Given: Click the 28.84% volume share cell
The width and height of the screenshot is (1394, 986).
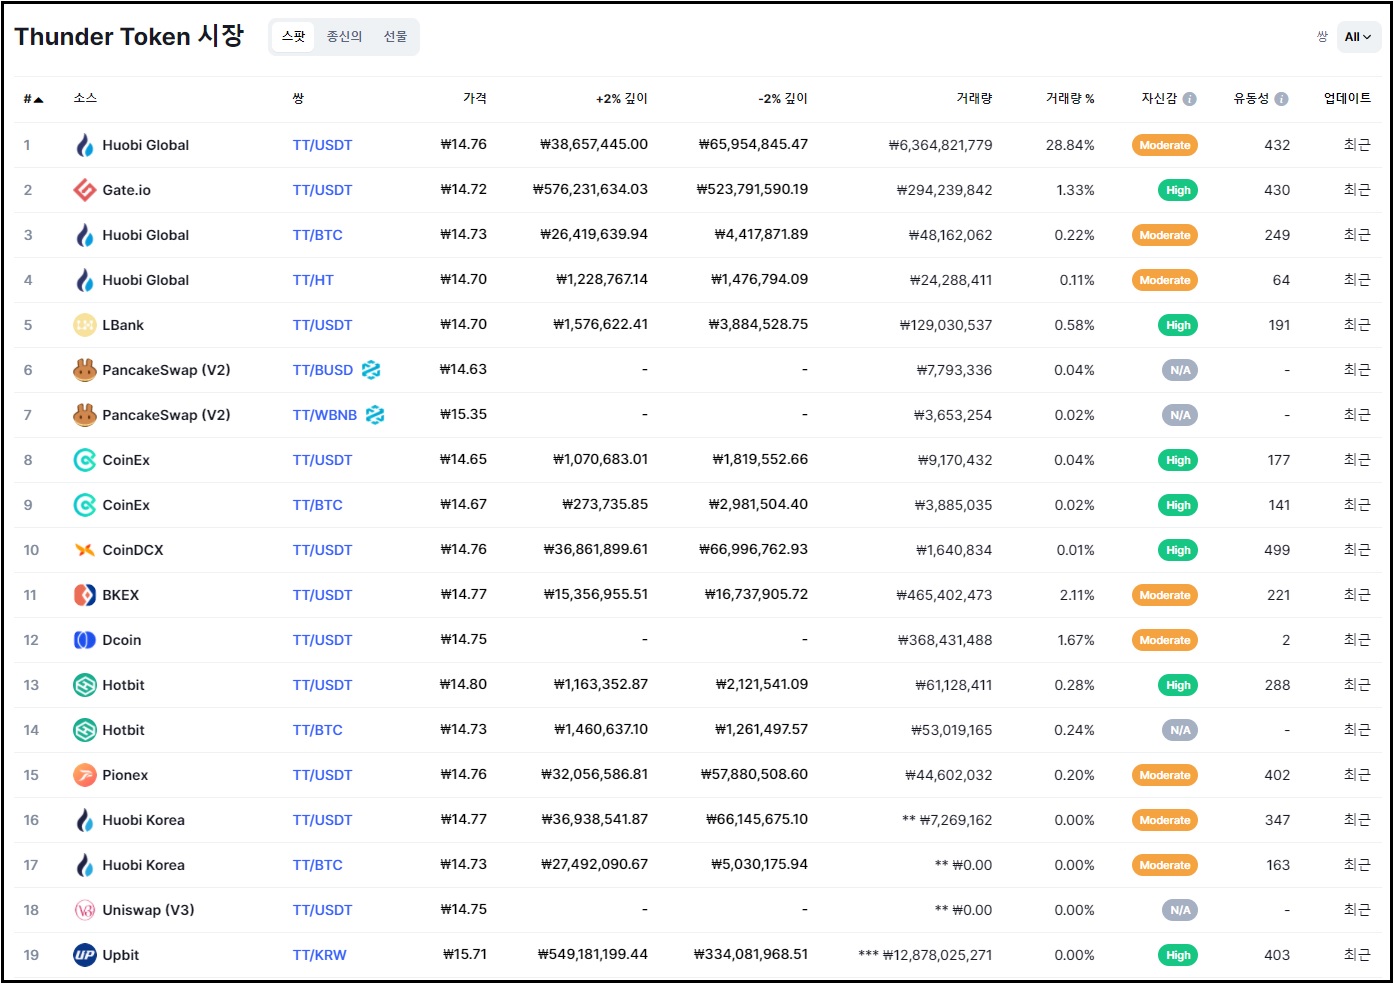Looking at the screenshot, I should (x=1070, y=145).
